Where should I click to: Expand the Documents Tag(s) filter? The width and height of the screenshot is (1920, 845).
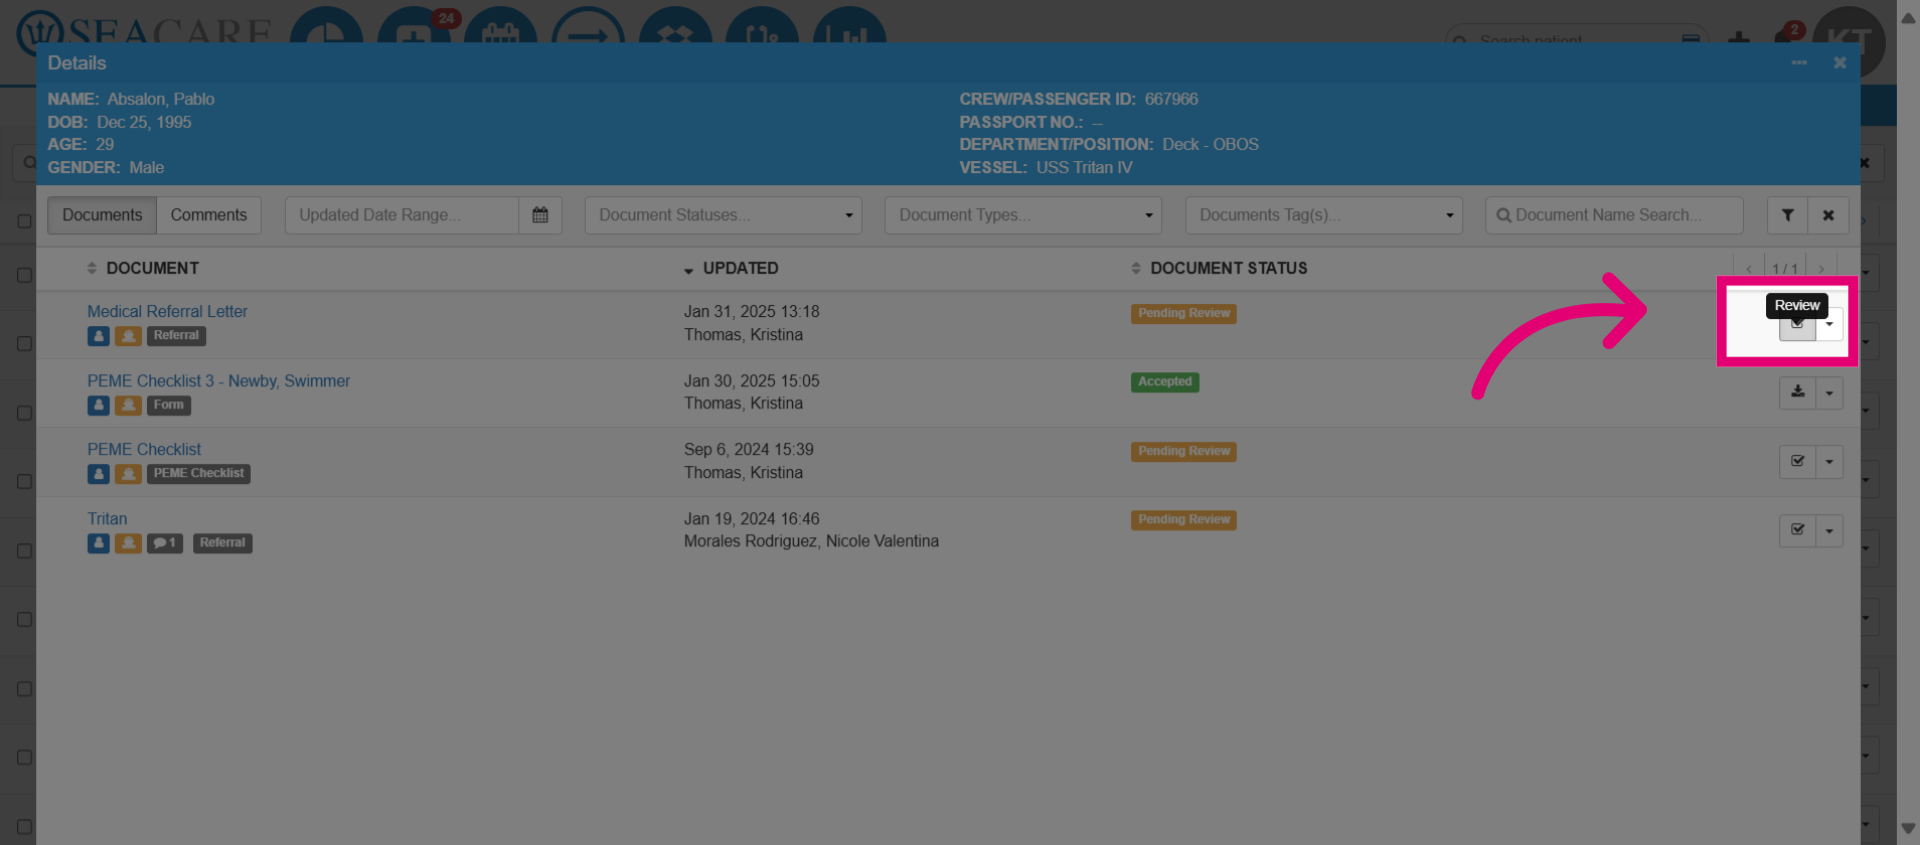click(1323, 215)
